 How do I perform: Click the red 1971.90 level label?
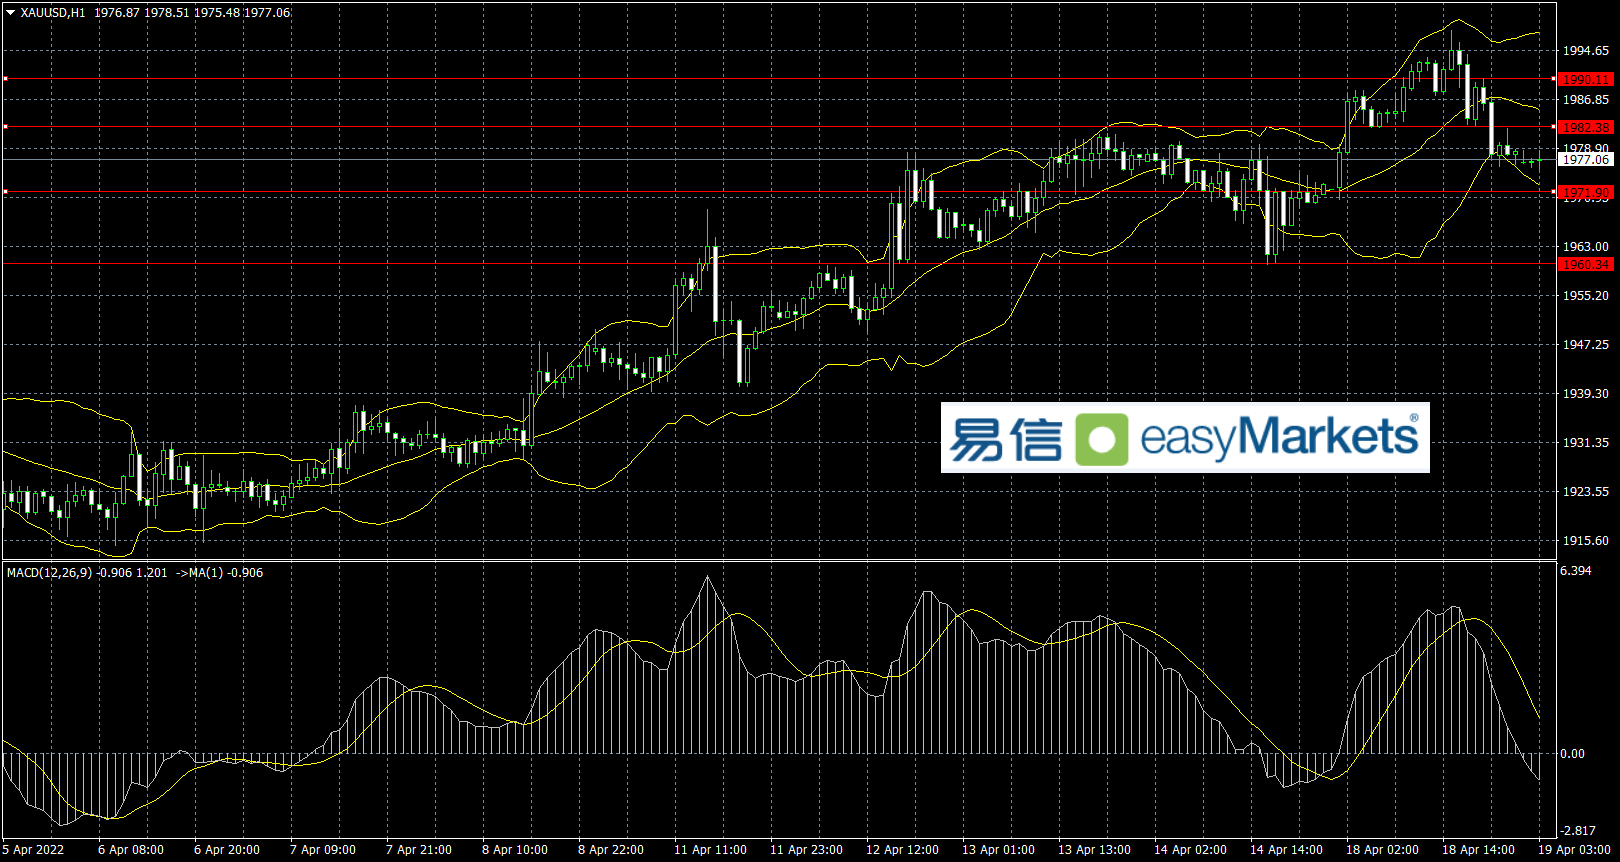click(x=1586, y=192)
